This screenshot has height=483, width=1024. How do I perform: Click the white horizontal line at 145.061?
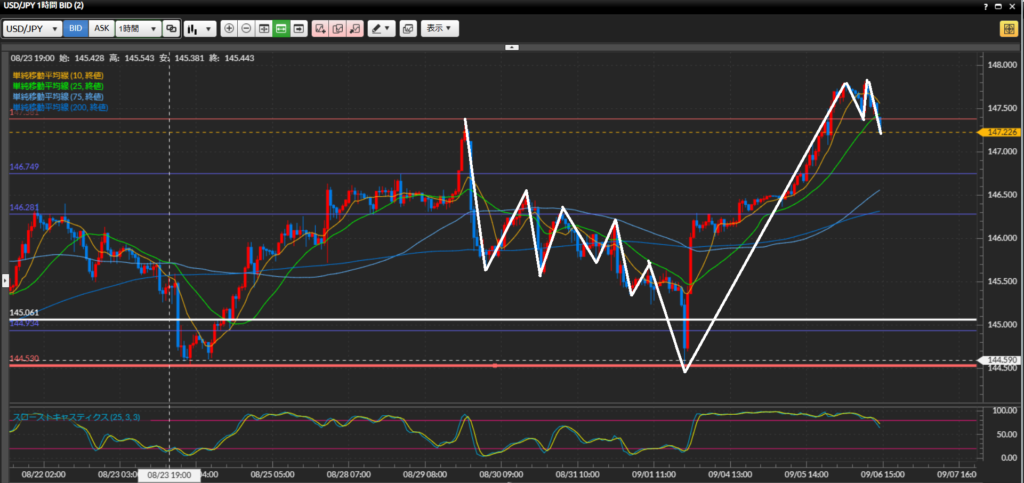(x=500, y=320)
